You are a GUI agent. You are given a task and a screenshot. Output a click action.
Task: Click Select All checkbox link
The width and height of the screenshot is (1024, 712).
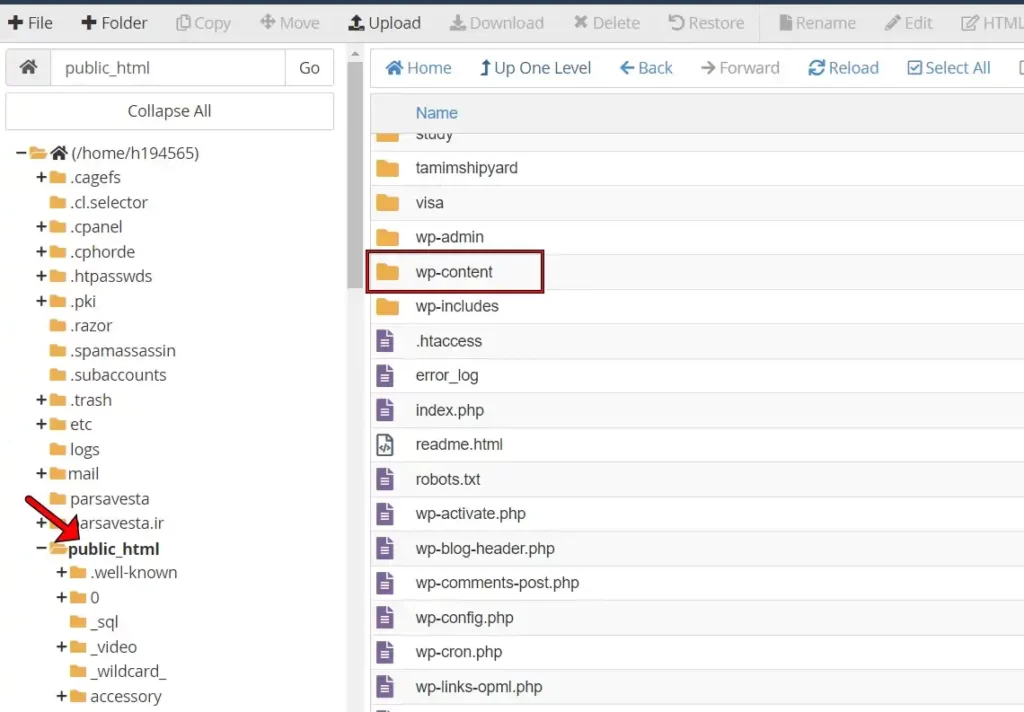pyautogui.click(x=949, y=68)
